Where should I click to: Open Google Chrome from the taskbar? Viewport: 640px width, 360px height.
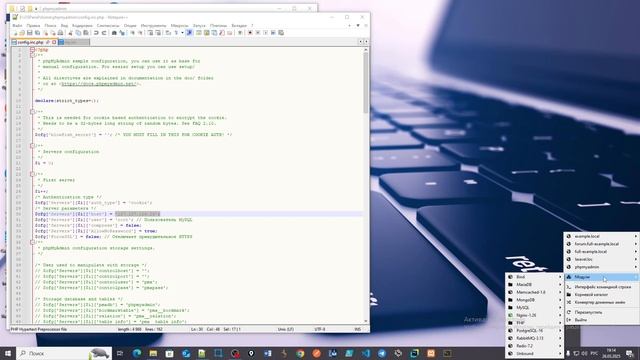300,353
